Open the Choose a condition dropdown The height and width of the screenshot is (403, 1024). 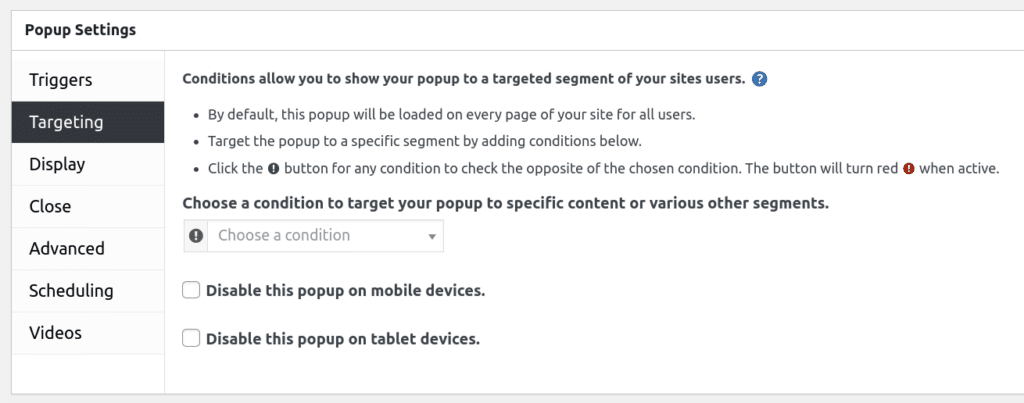325,236
